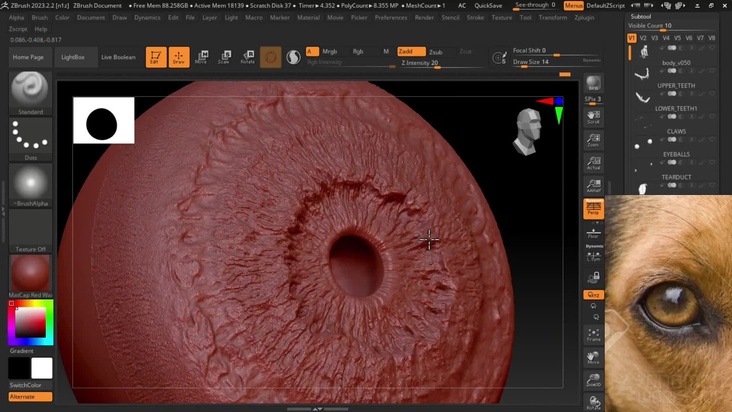Image resolution: width=732 pixels, height=412 pixels.
Task: Click the Scroll canvas icon
Action: (593, 117)
